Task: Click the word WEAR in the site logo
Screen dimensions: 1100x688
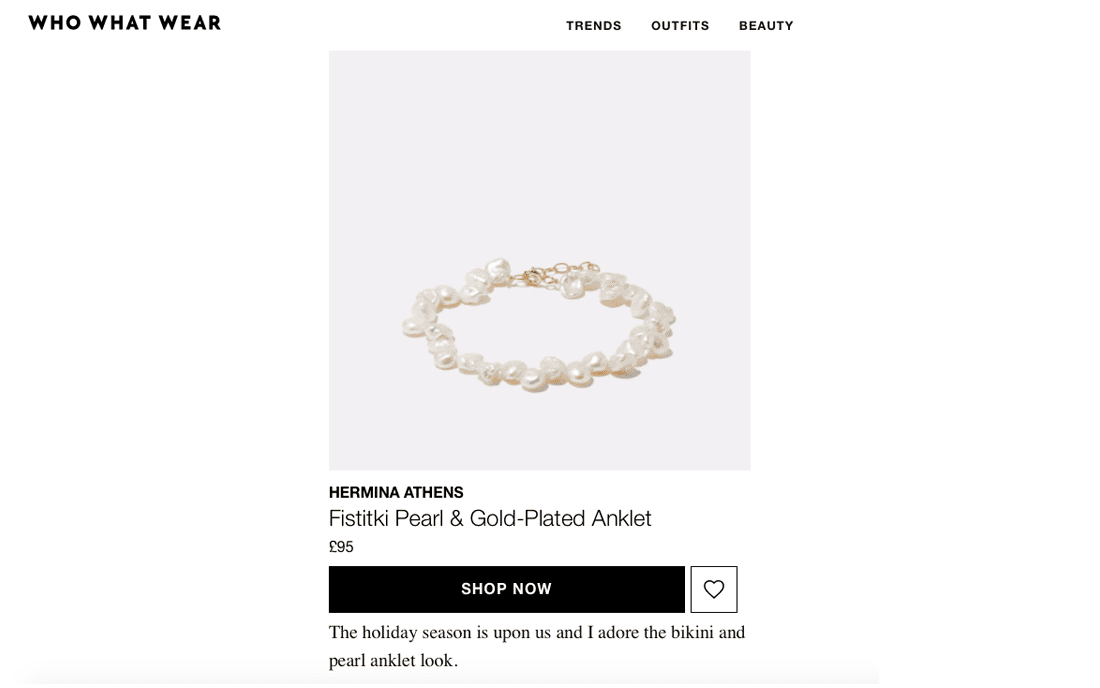Action: pos(189,23)
